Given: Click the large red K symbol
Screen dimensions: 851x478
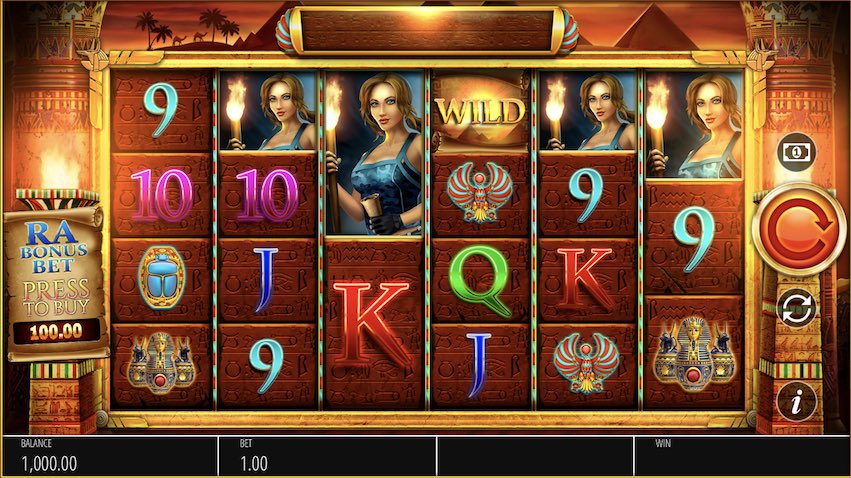Looking at the screenshot, I should coord(373,324).
